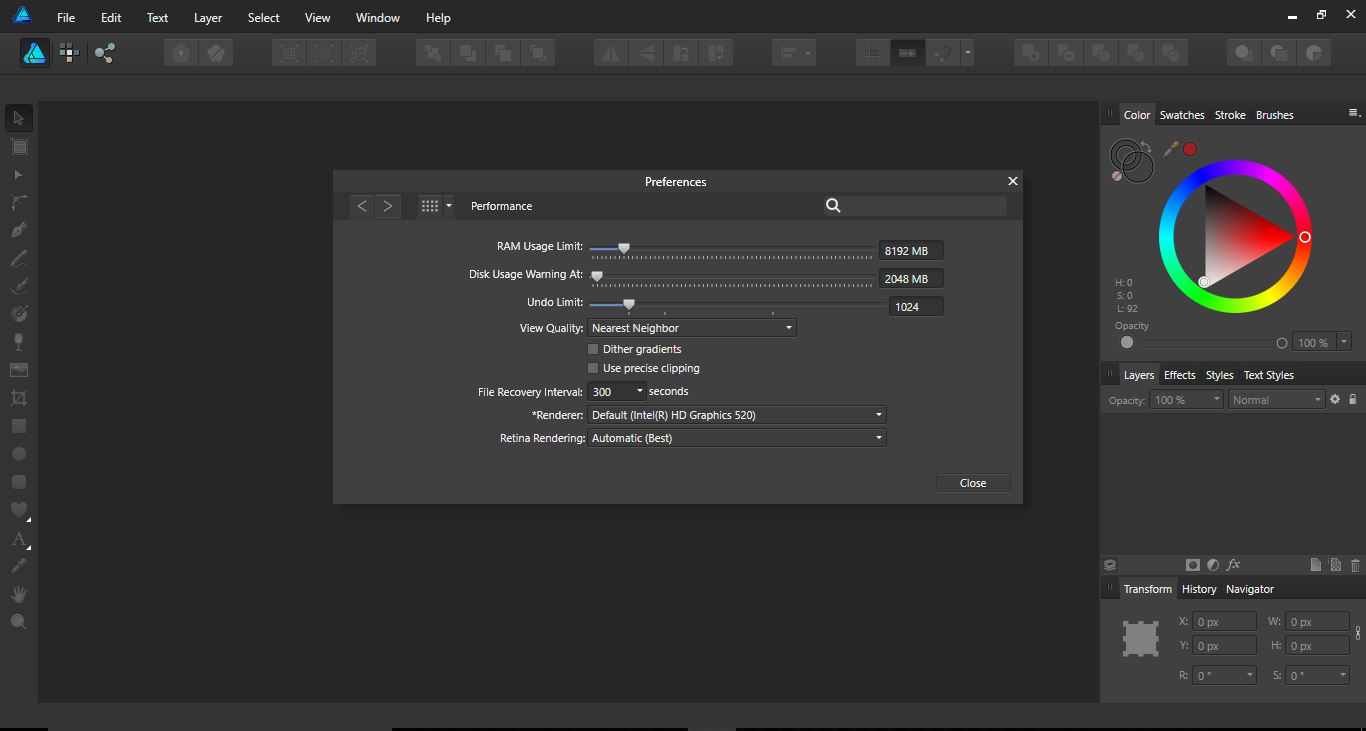Open layer effects via the fx icon

pyautogui.click(x=1233, y=564)
